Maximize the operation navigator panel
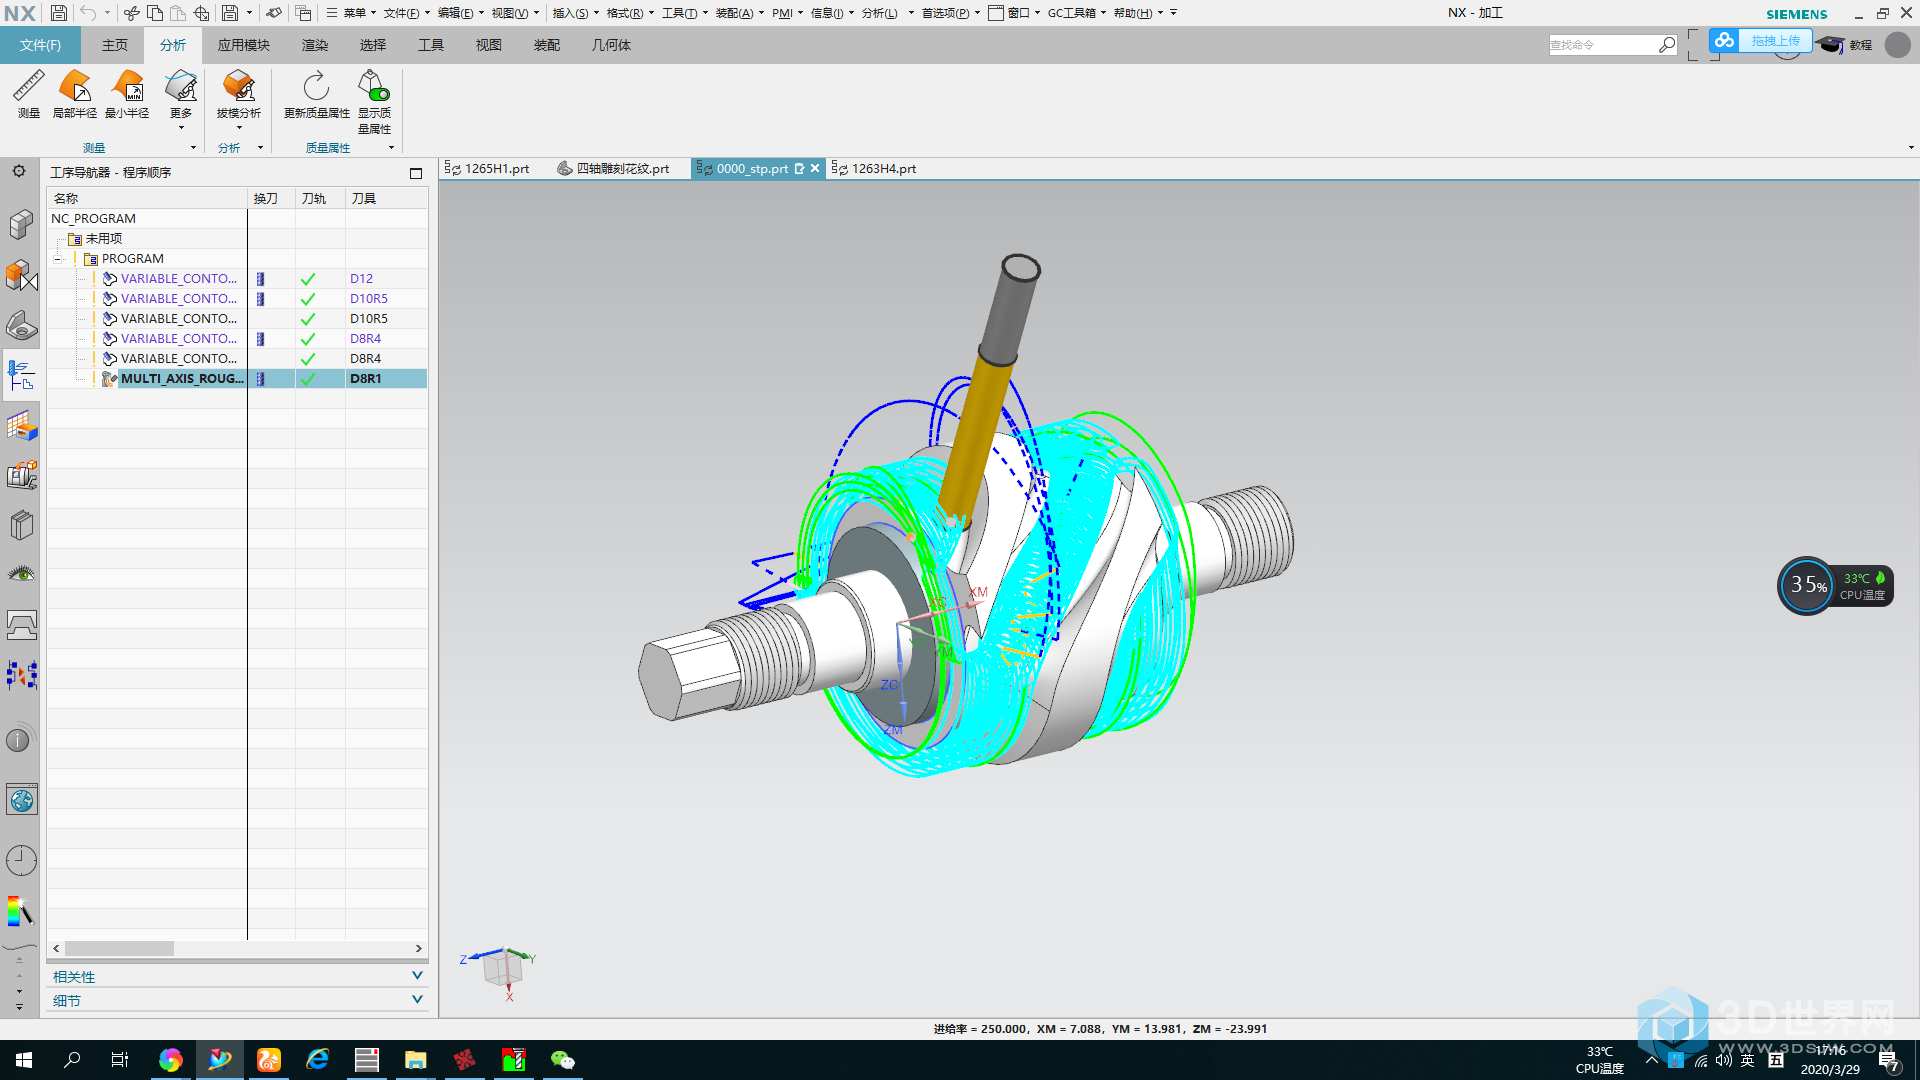 [x=416, y=173]
